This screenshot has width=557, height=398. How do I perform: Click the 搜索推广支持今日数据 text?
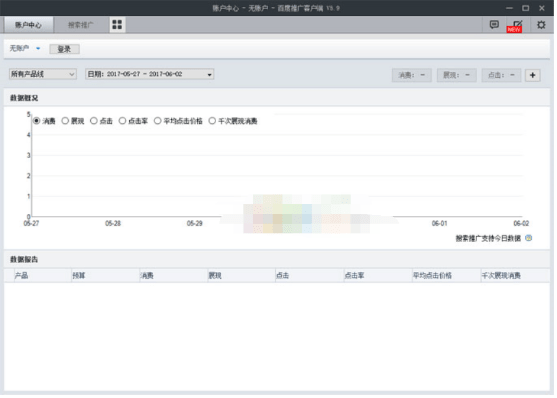488,238
